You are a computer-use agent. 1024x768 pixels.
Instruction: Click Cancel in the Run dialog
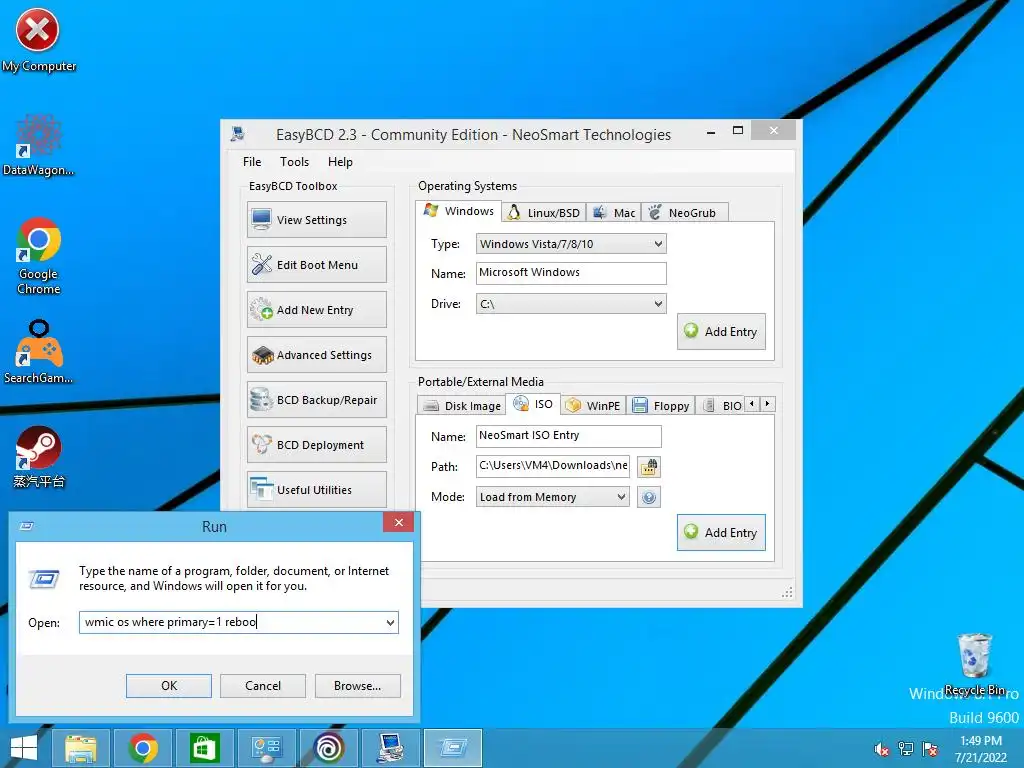pyautogui.click(x=263, y=686)
